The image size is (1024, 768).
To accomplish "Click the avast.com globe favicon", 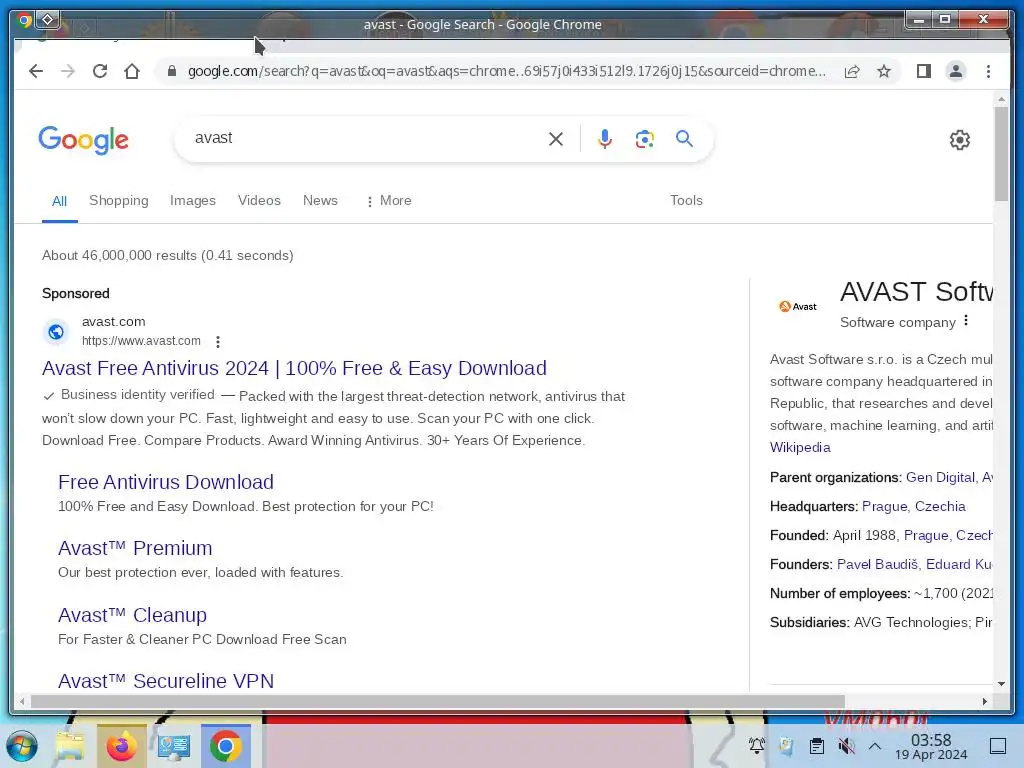I will tap(56, 332).
